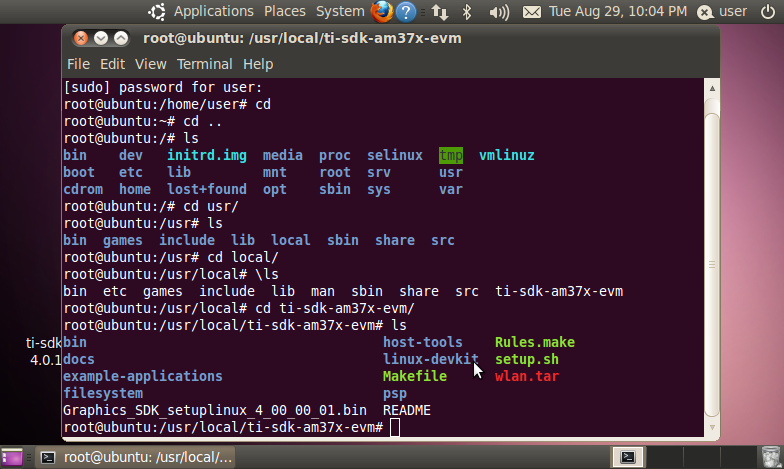This screenshot has width=784, height=469.
Task: Click the terminal vertical scrollbar thumb
Action: pos(712,264)
